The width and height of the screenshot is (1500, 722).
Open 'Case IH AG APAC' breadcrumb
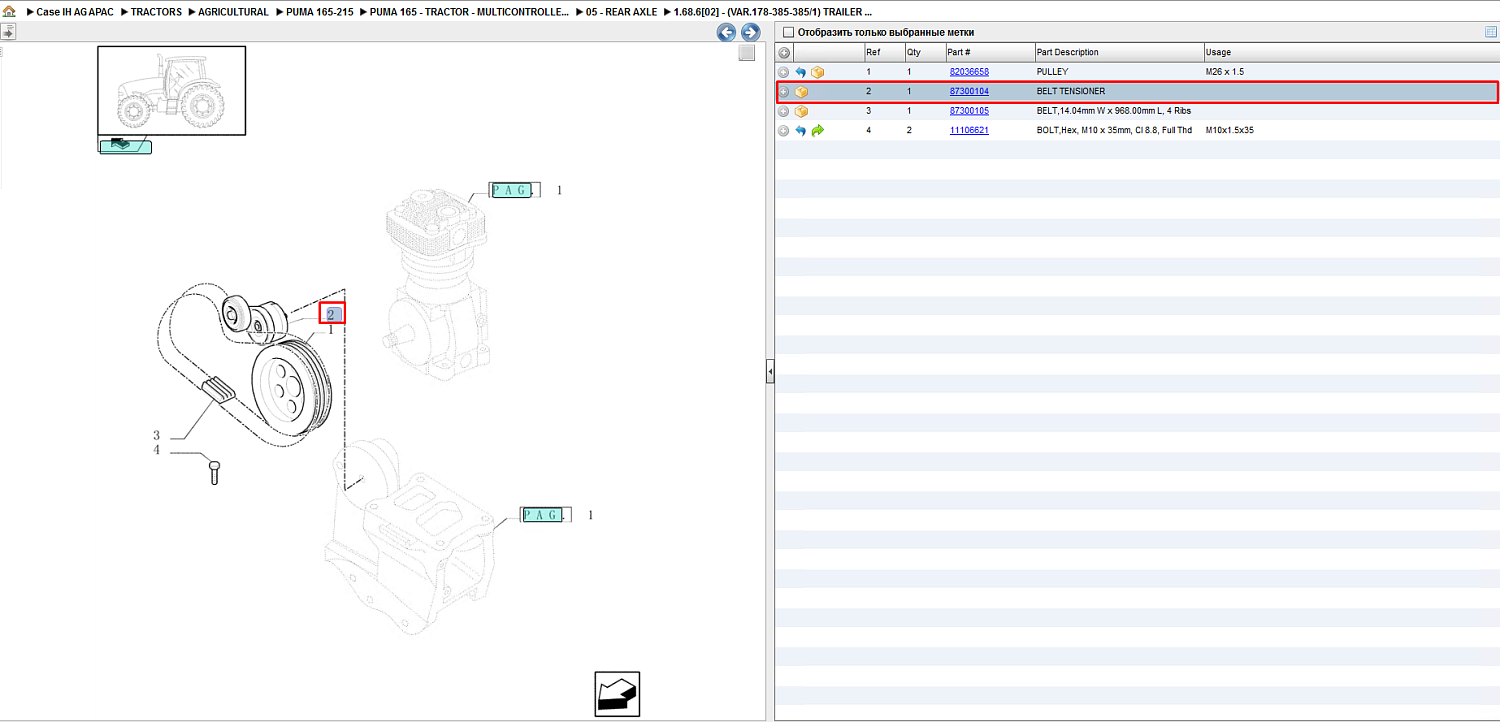pos(75,12)
